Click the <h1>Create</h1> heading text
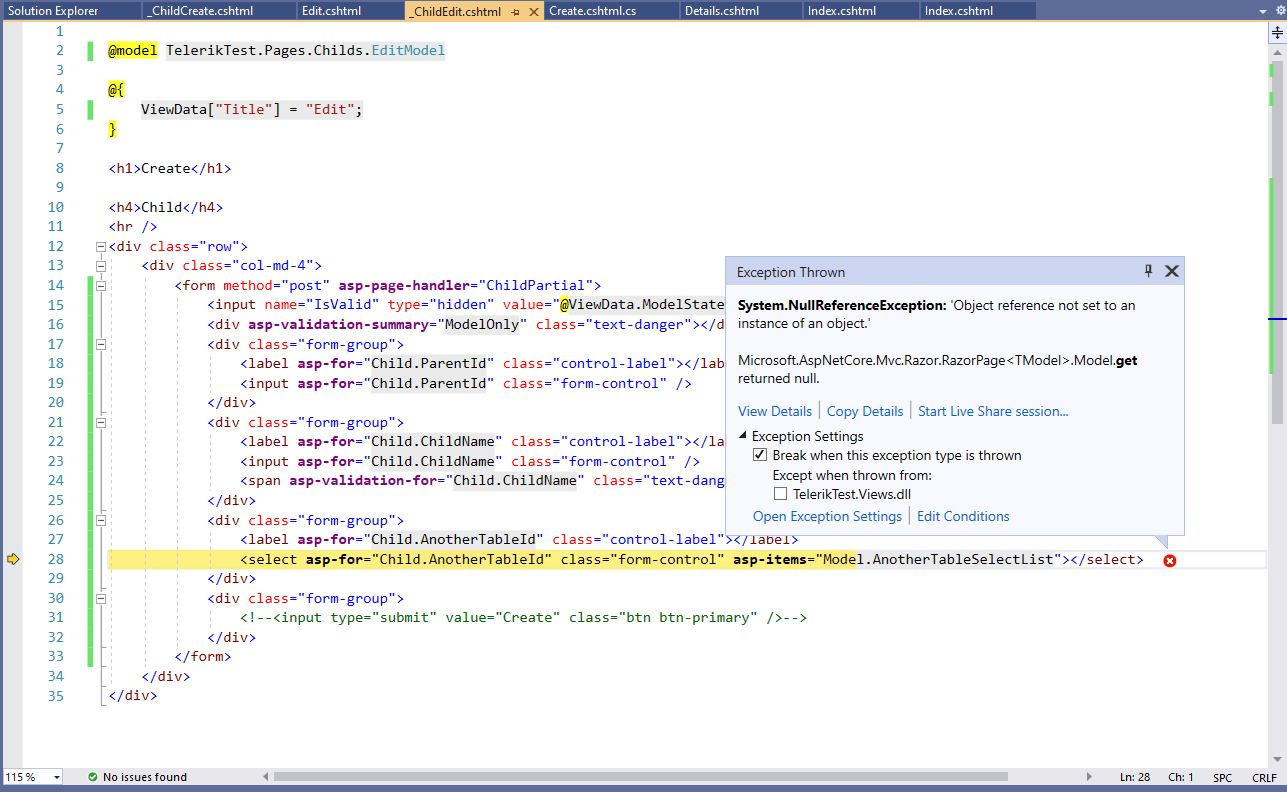Viewport: 1287px width, 792px height. click(170, 168)
